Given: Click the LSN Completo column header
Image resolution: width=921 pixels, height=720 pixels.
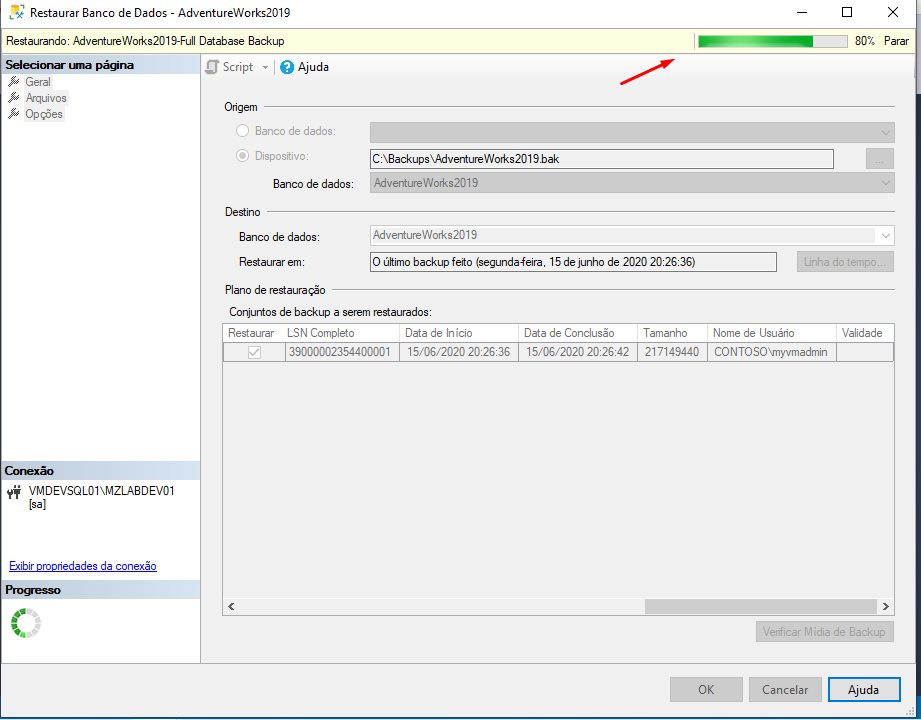Looking at the screenshot, I should [x=342, y=333].
